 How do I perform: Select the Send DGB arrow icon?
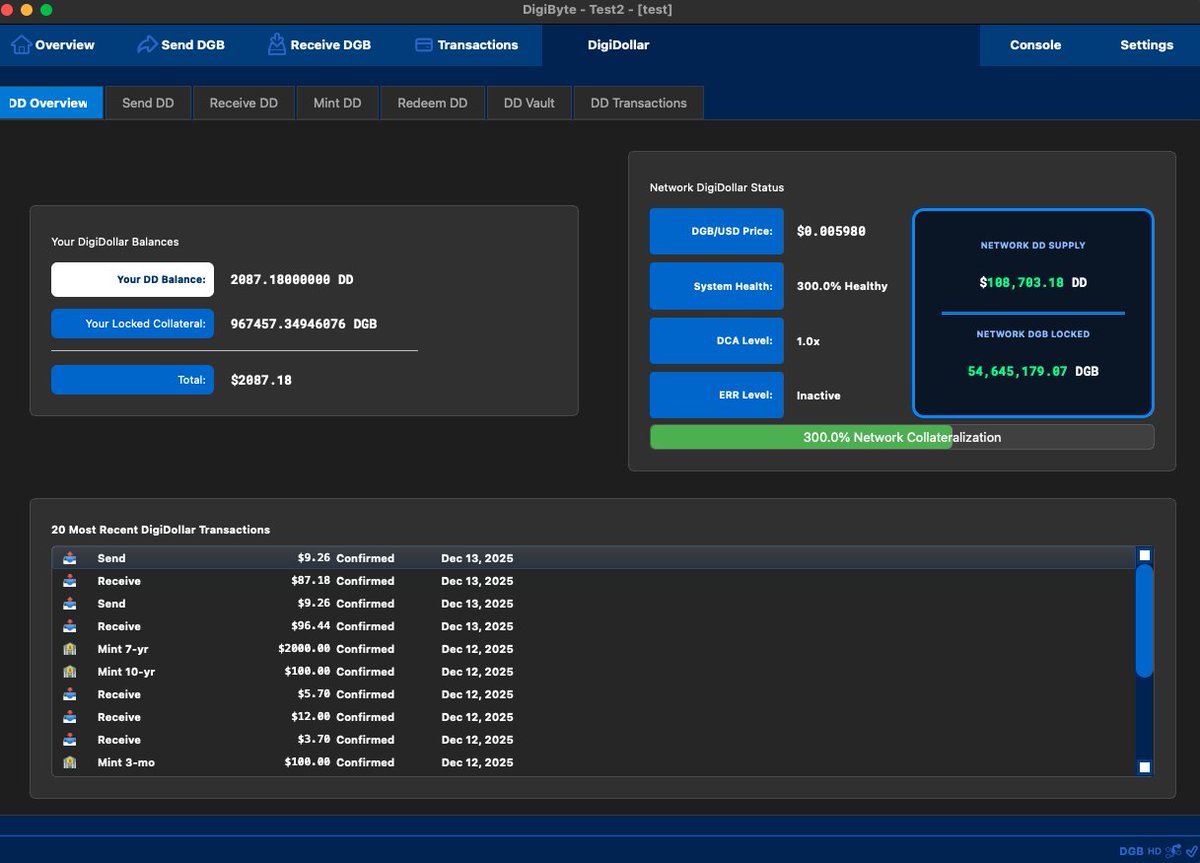coord(145,44)
